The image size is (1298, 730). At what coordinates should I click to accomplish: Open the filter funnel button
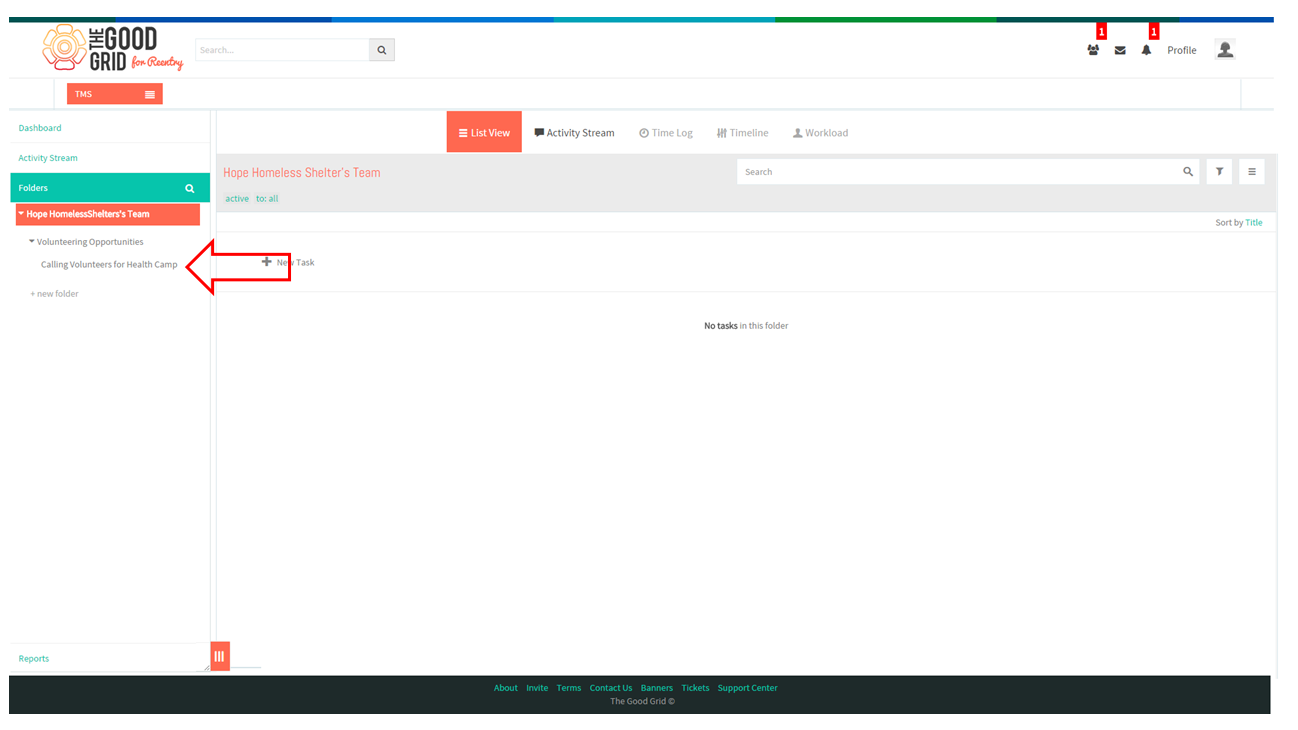coord(1220,172)
